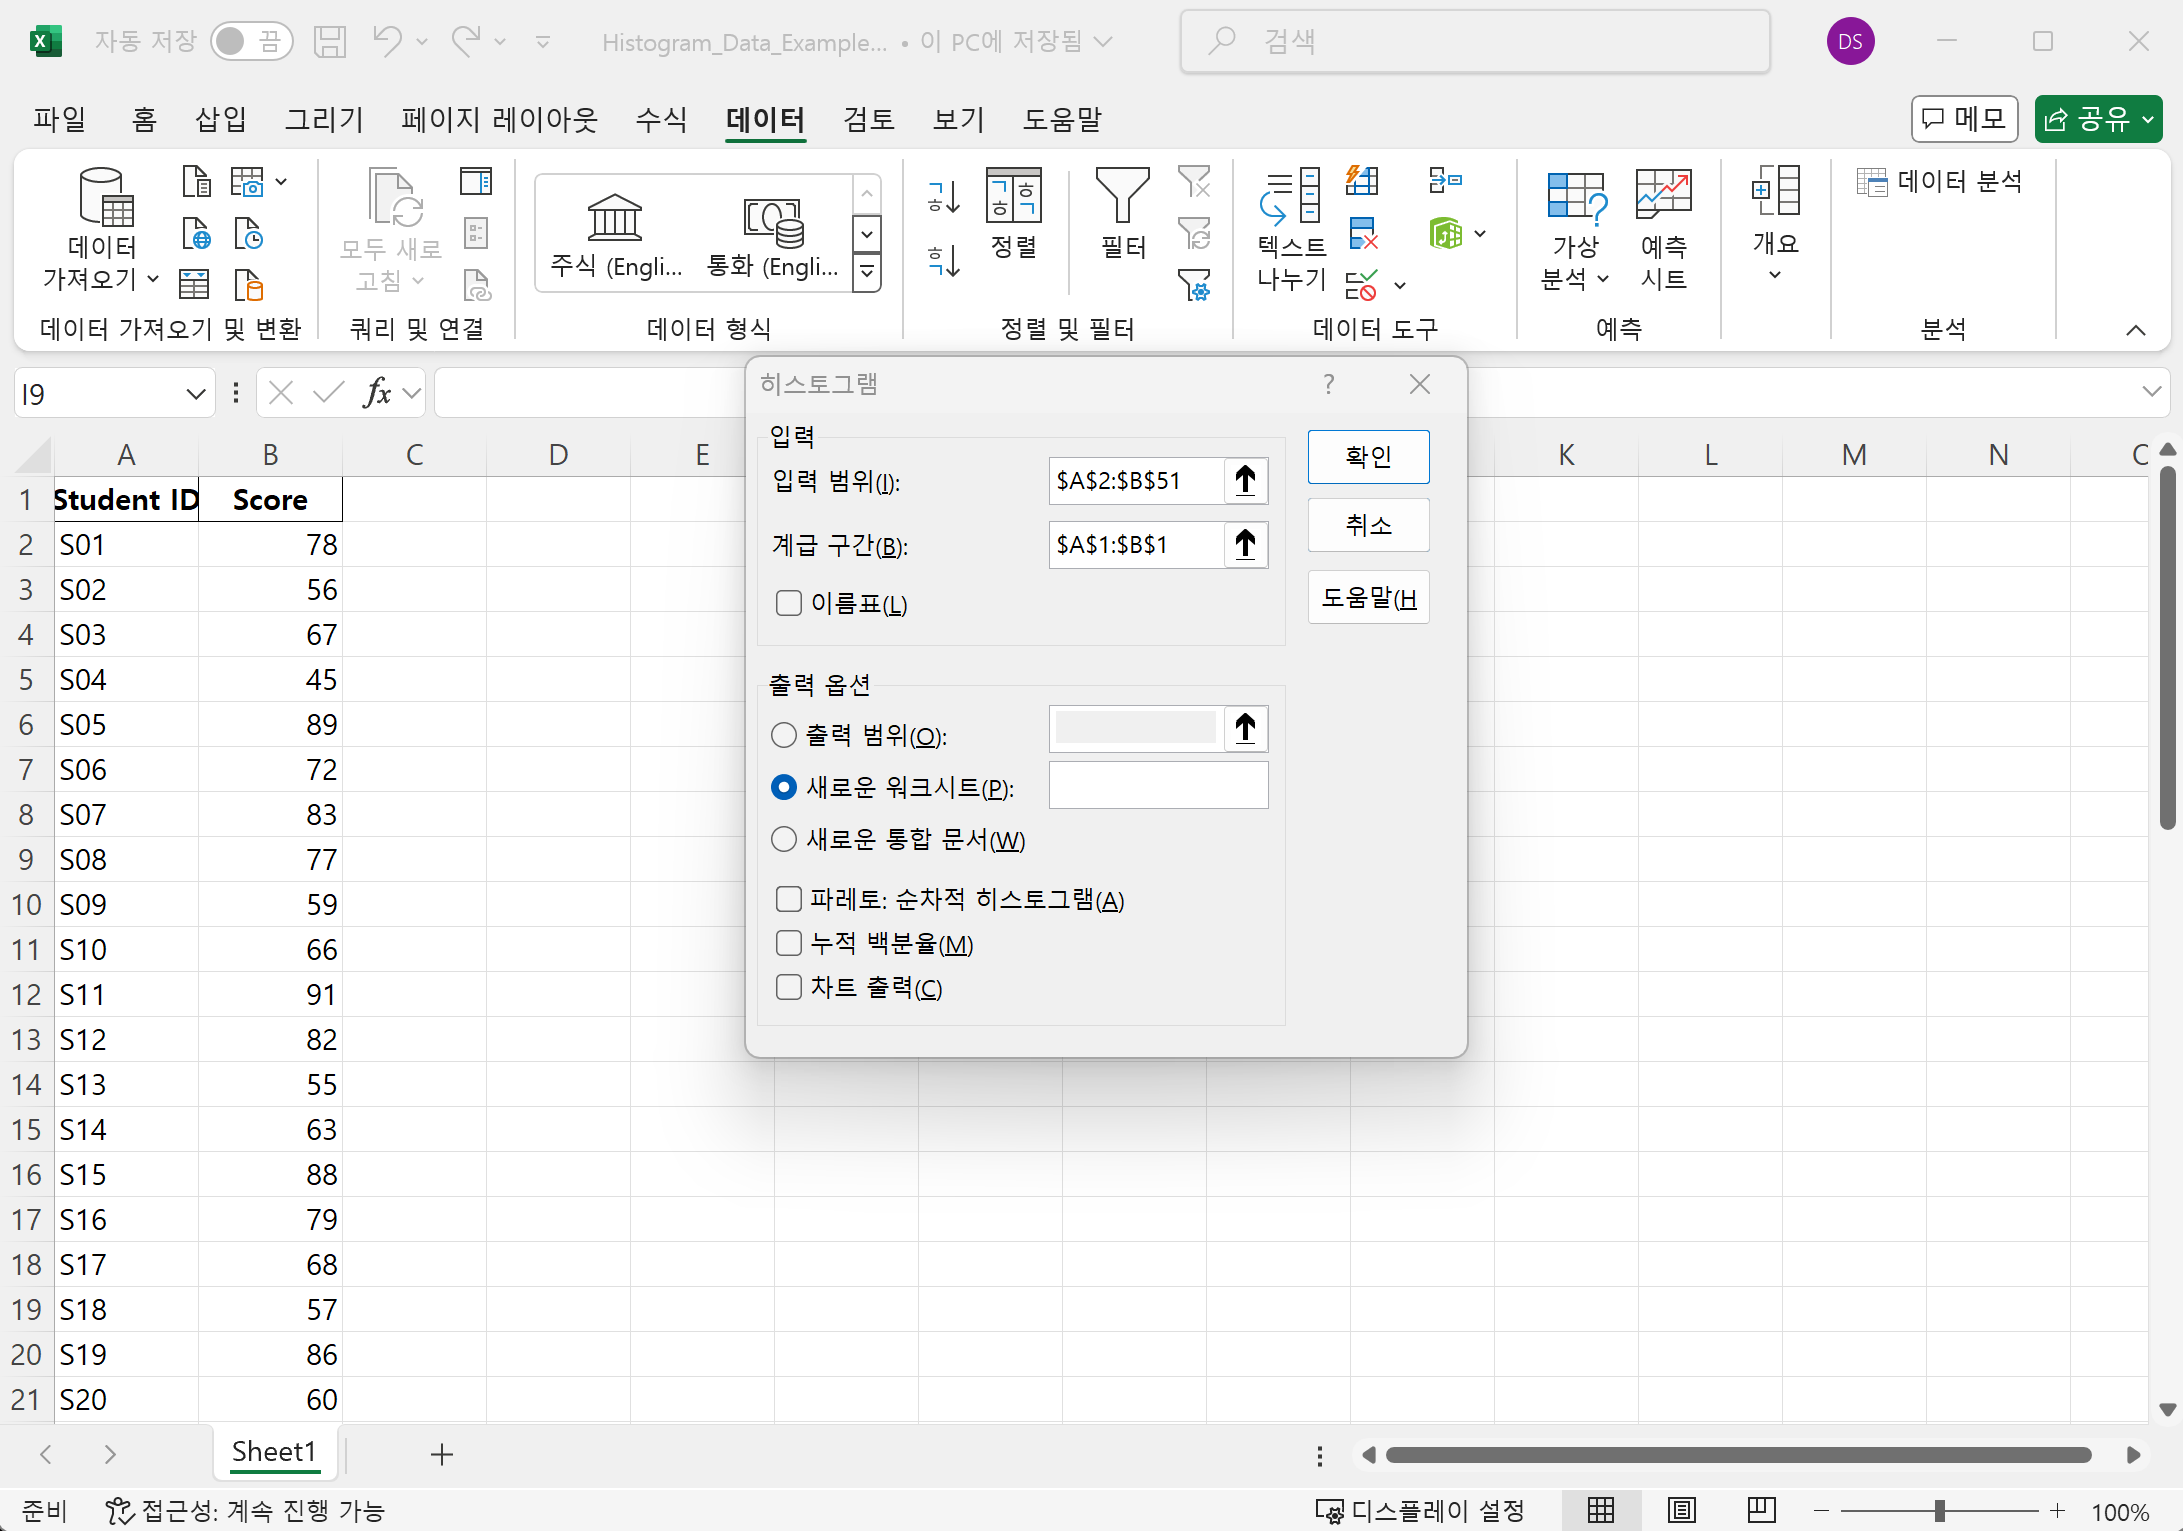Click 텍스트 나누기 (Text to Columns) icon

coord(1289,195)
